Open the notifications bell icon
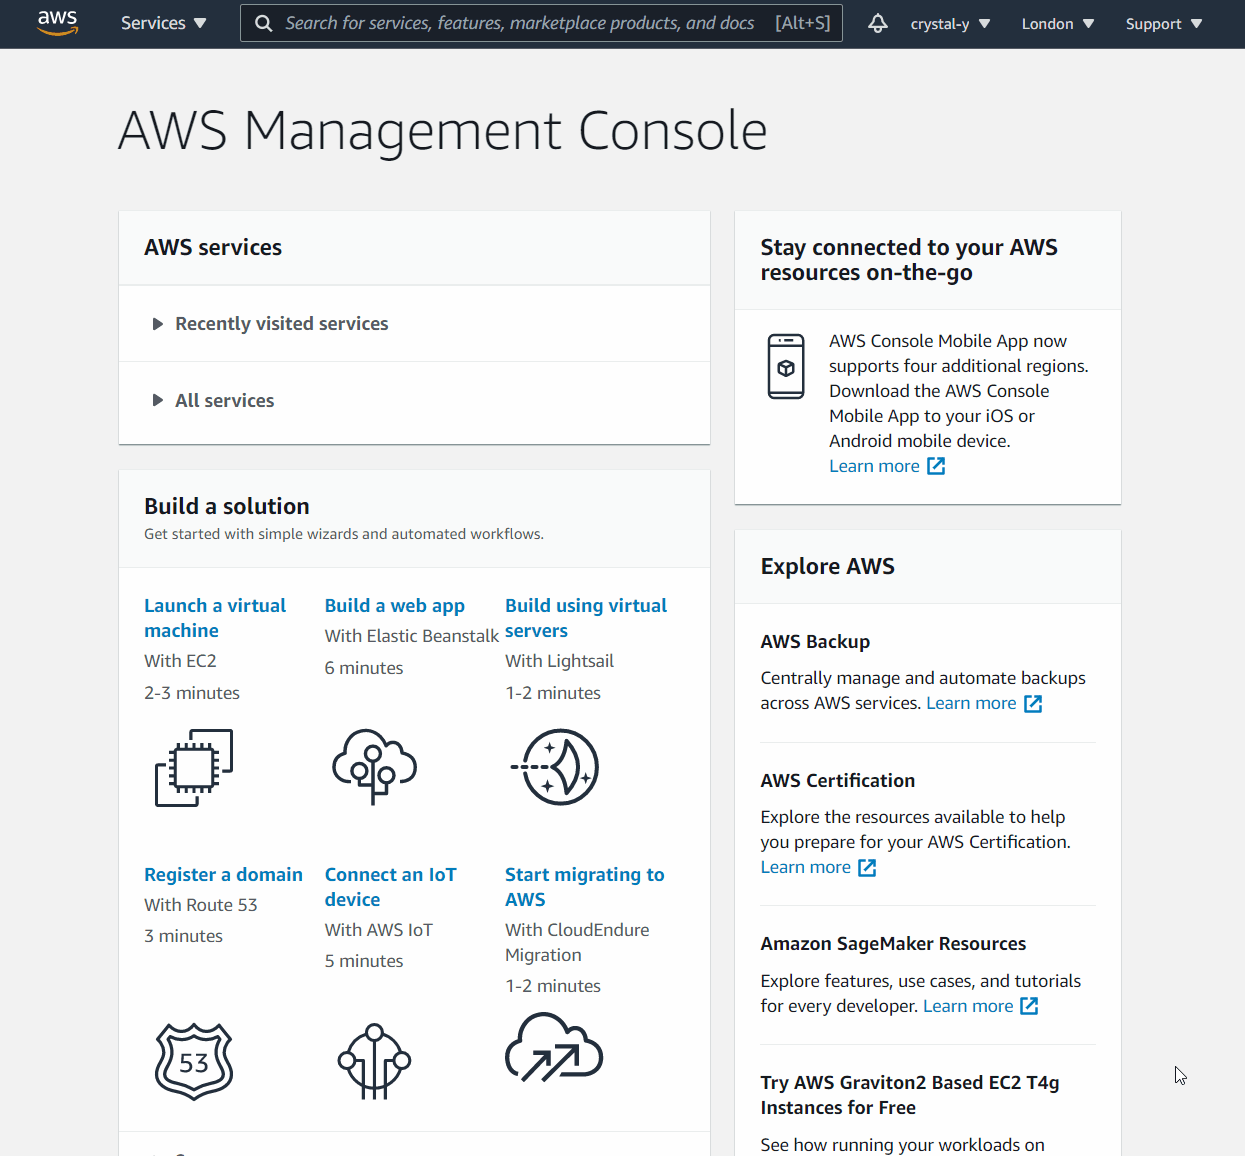Screen dimensions: 1245x1156 click(x=877, y=23)
